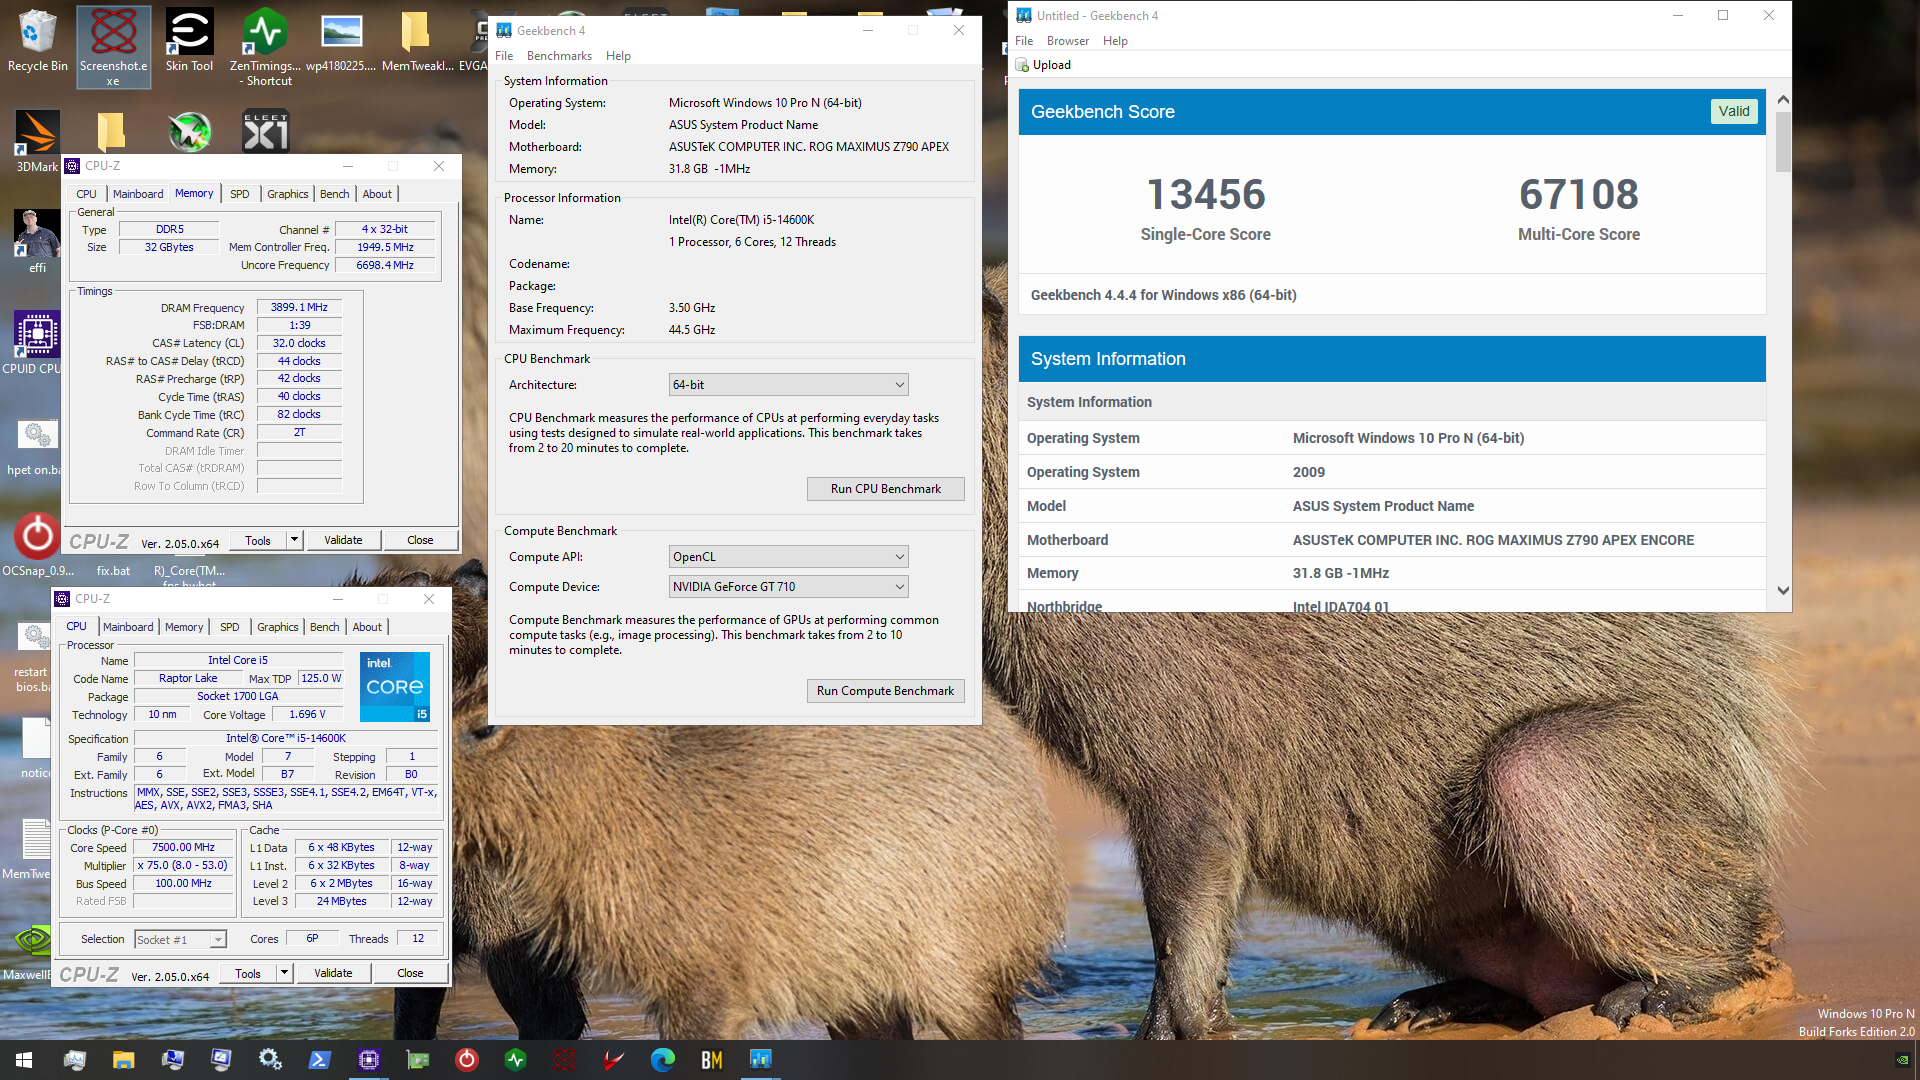Open the Recycle Bin desktop icon

[37, 42]
